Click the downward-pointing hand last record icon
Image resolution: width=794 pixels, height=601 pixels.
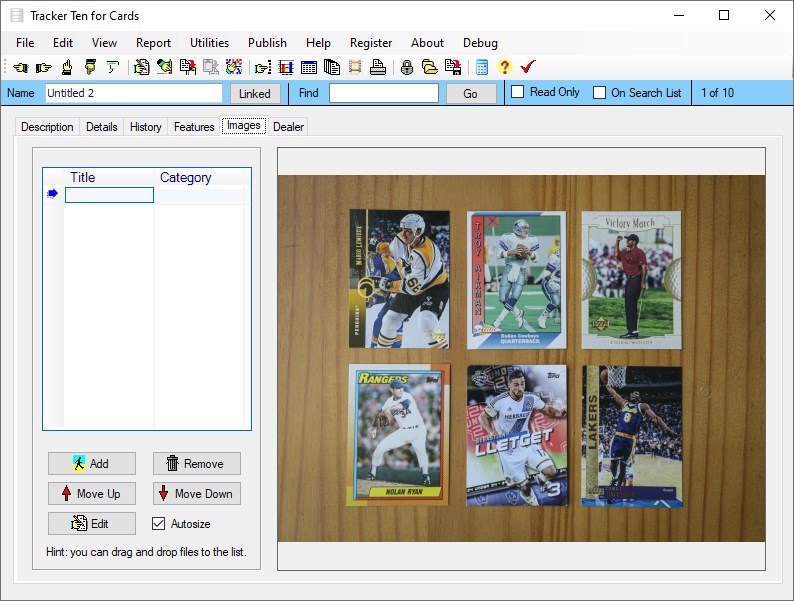[90, 67]
